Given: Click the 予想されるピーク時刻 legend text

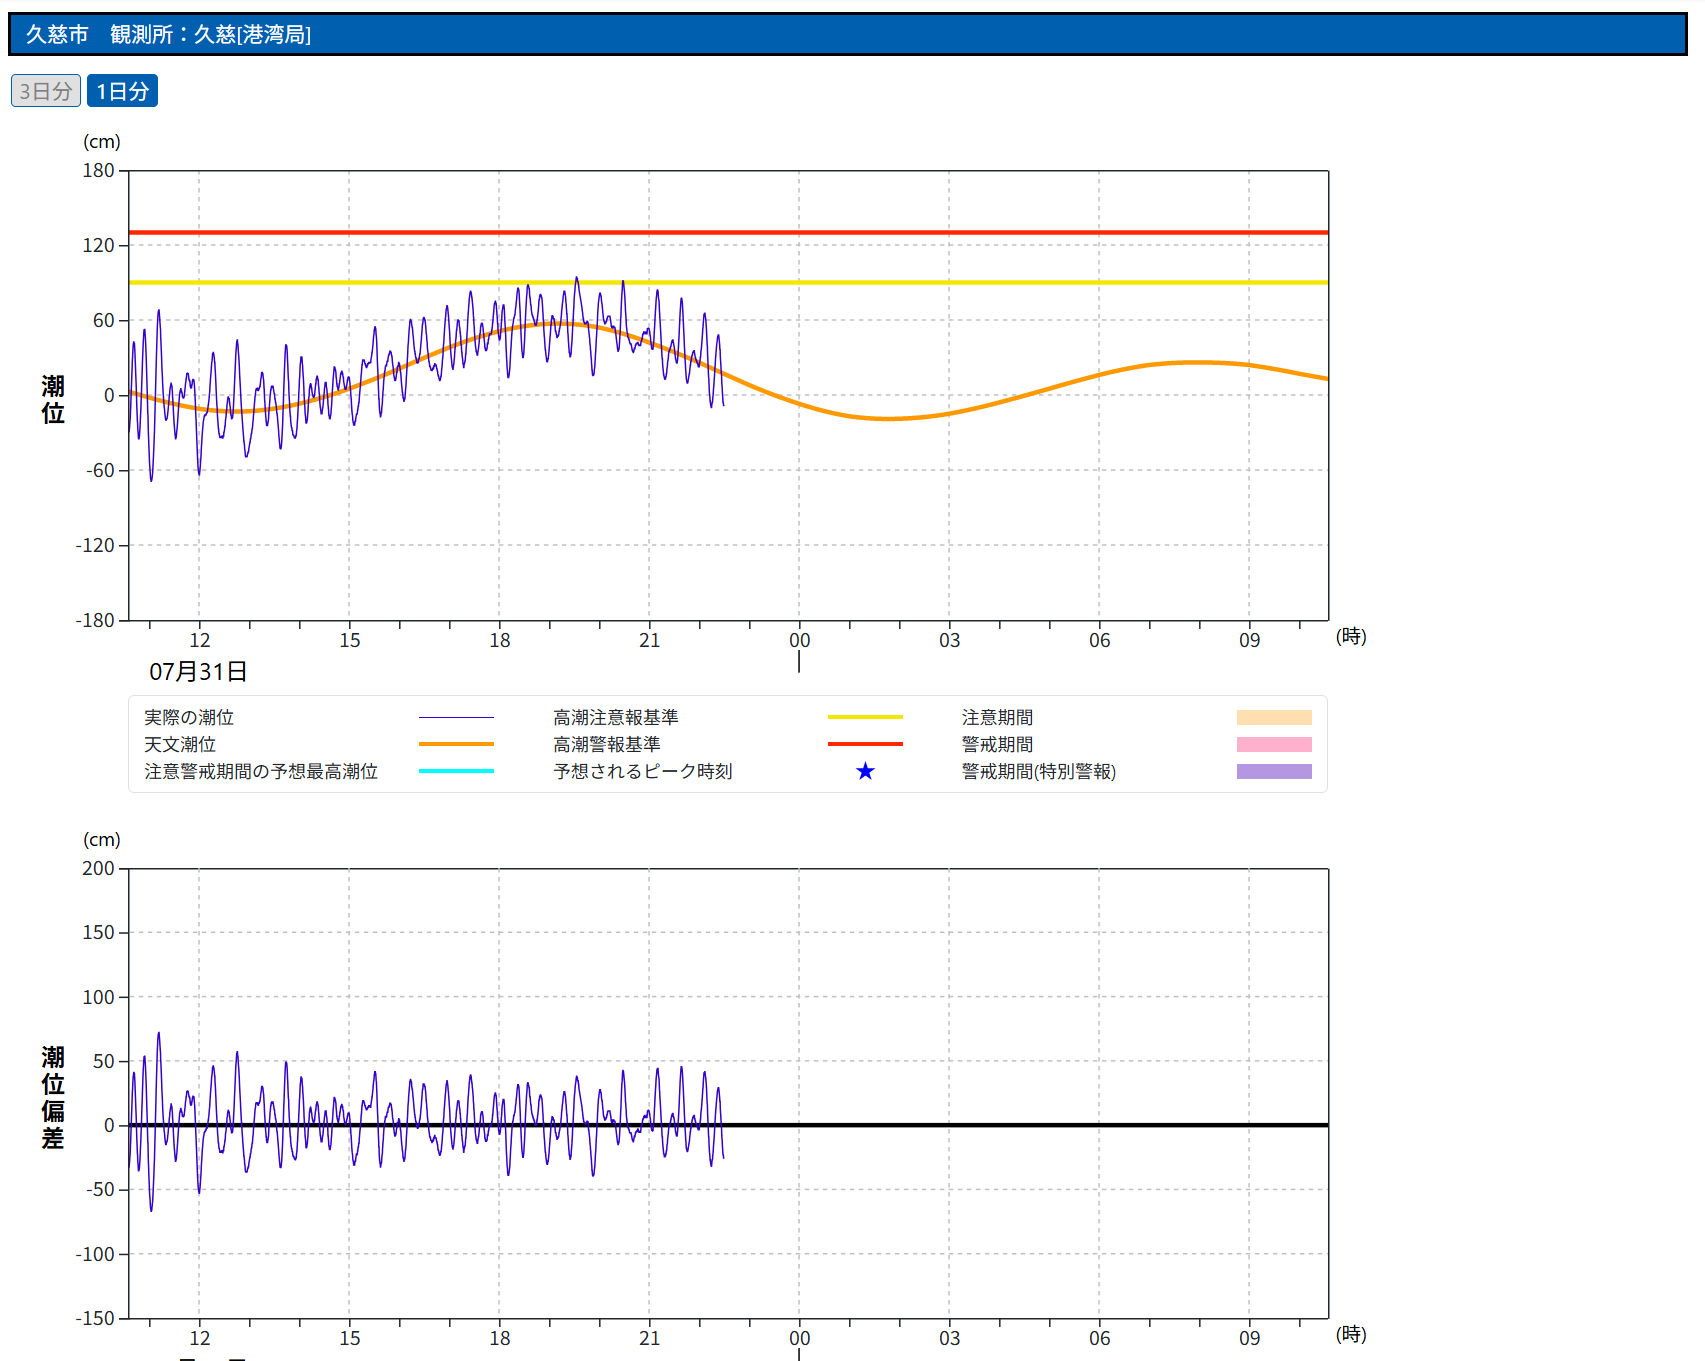Looking at the screenshot, I should 643,771.
